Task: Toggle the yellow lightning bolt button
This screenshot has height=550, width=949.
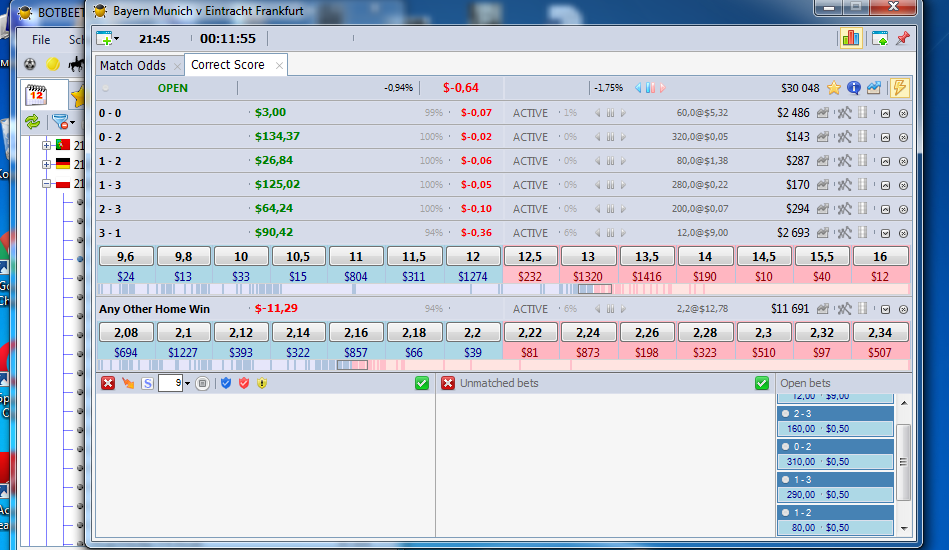Action: point(899,88)
